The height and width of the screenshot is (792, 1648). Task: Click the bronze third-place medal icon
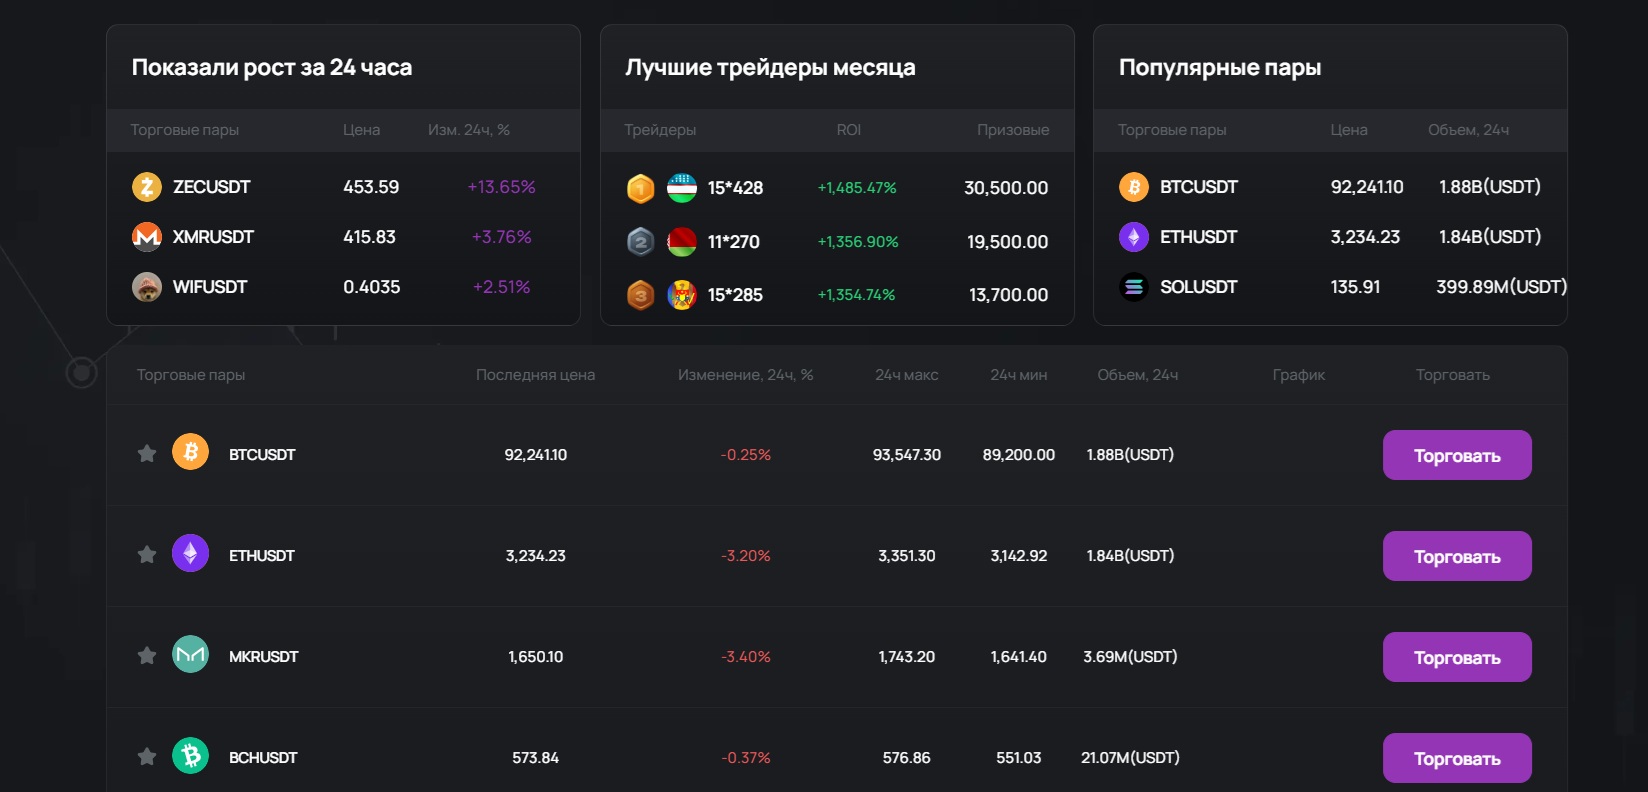(641, 295)
